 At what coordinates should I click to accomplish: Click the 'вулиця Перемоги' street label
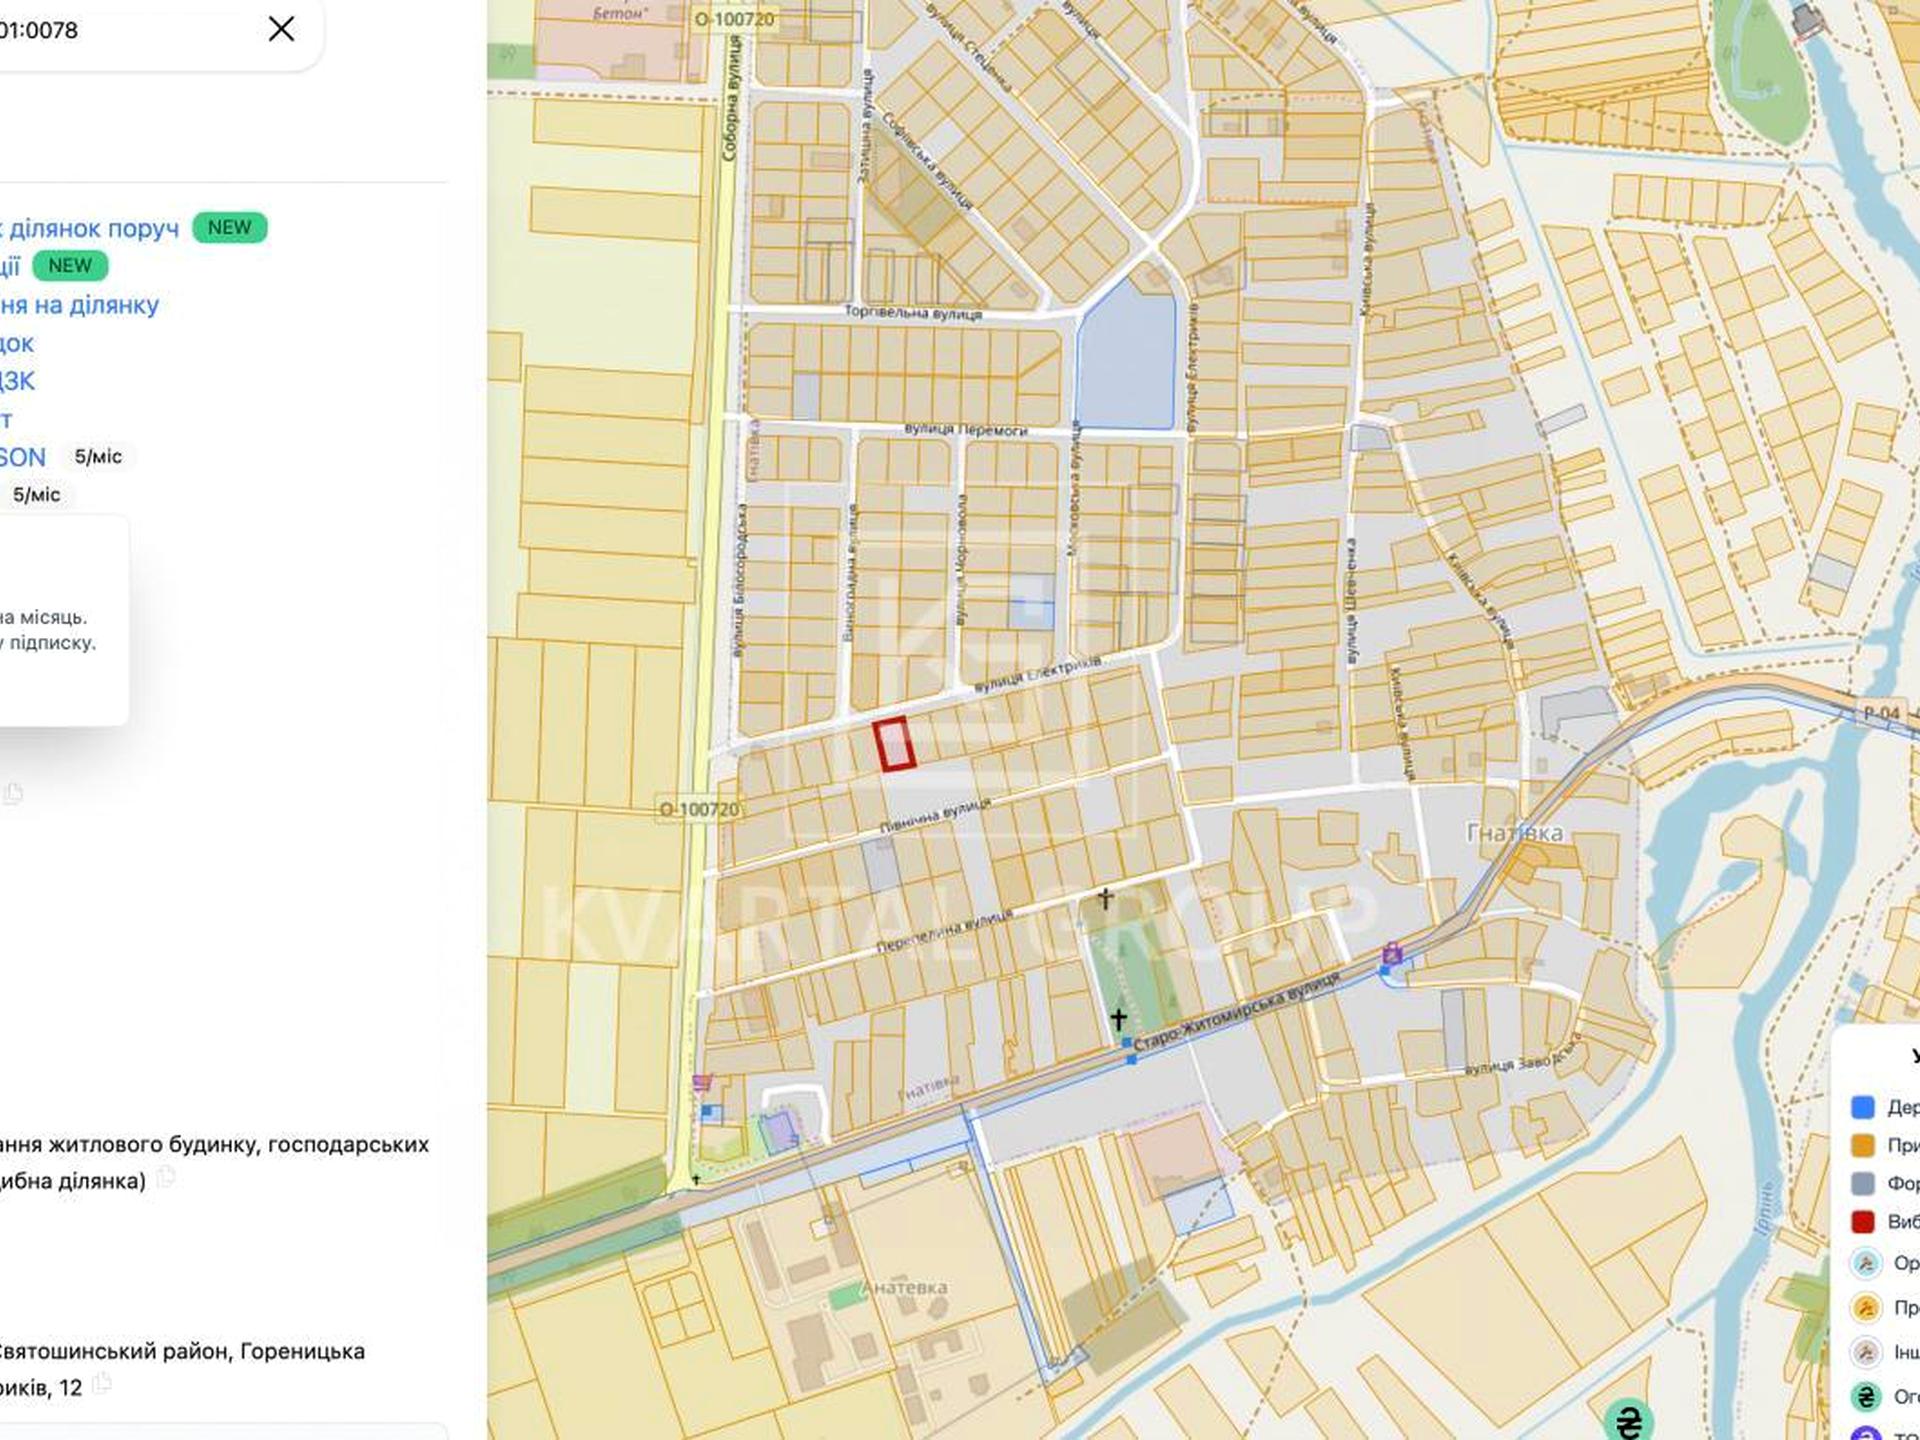click(x=965, y=430)
